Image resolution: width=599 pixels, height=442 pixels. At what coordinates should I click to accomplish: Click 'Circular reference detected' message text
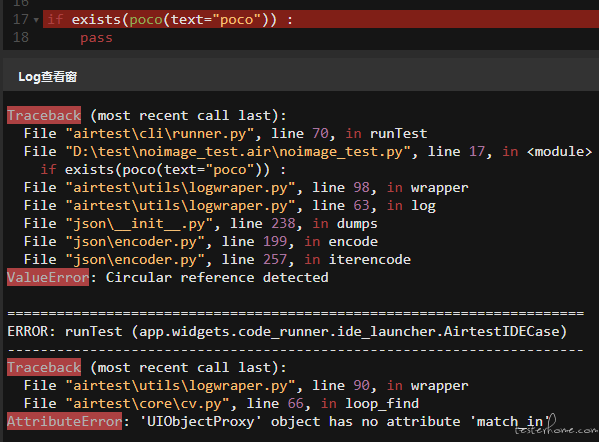217,277
